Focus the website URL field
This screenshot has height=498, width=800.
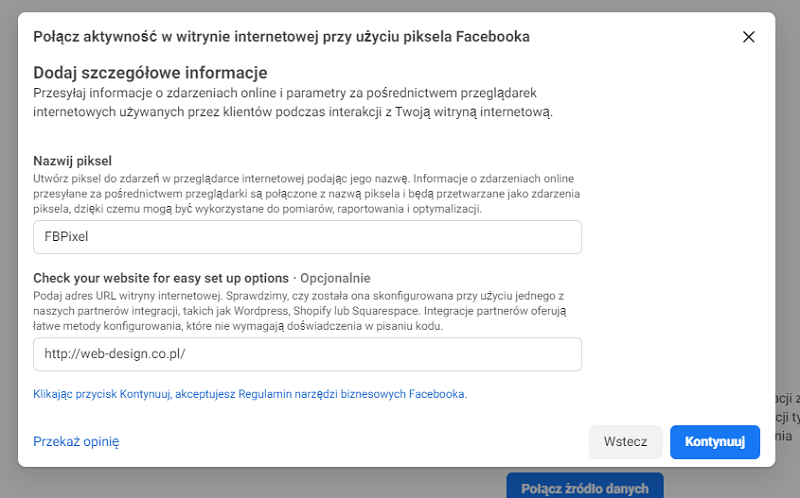pyautogui.click(x=307, y=354)
